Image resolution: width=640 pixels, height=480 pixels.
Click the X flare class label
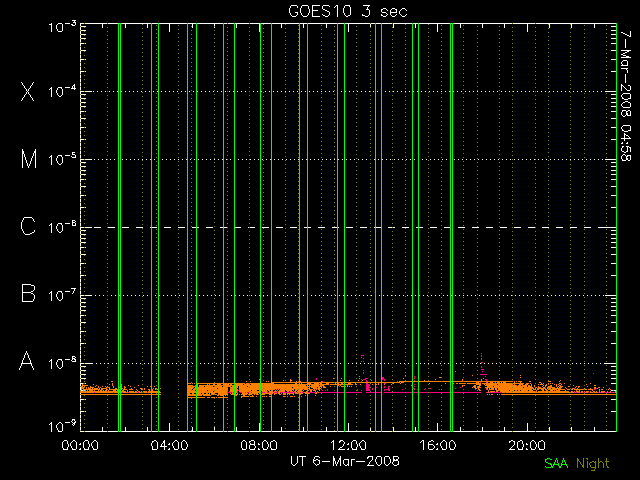coord(28,91)
